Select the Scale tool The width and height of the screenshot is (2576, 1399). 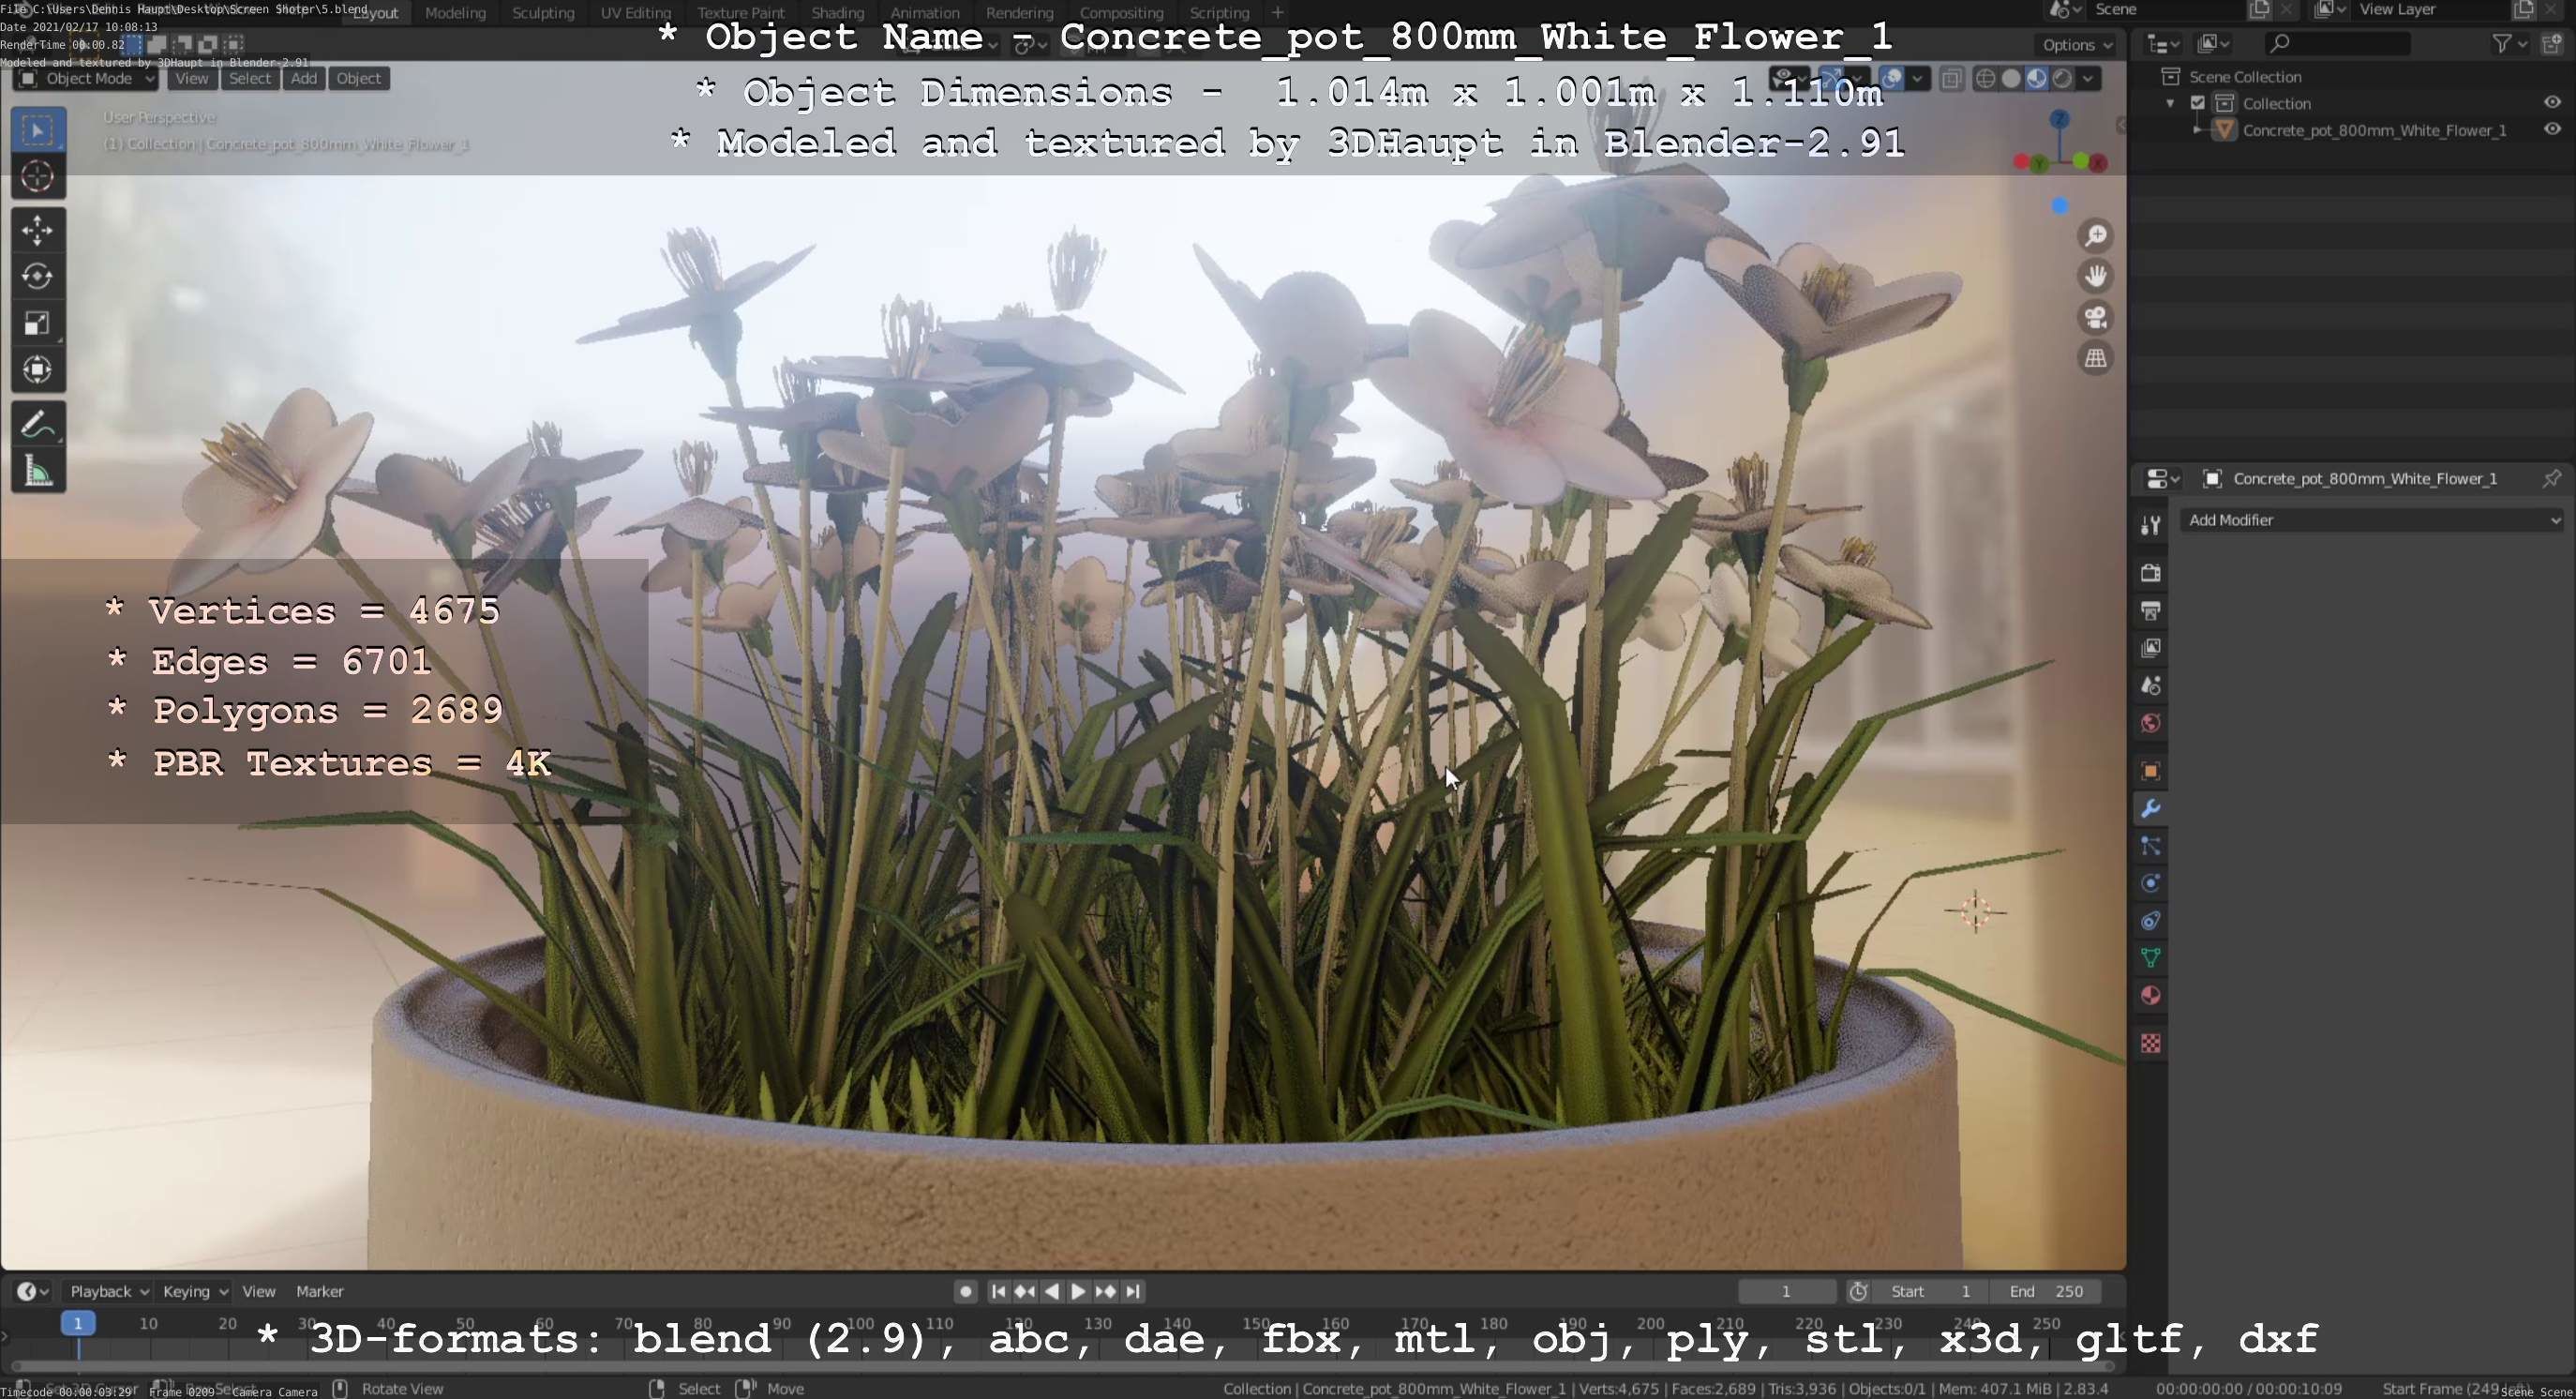click(38, 324)
